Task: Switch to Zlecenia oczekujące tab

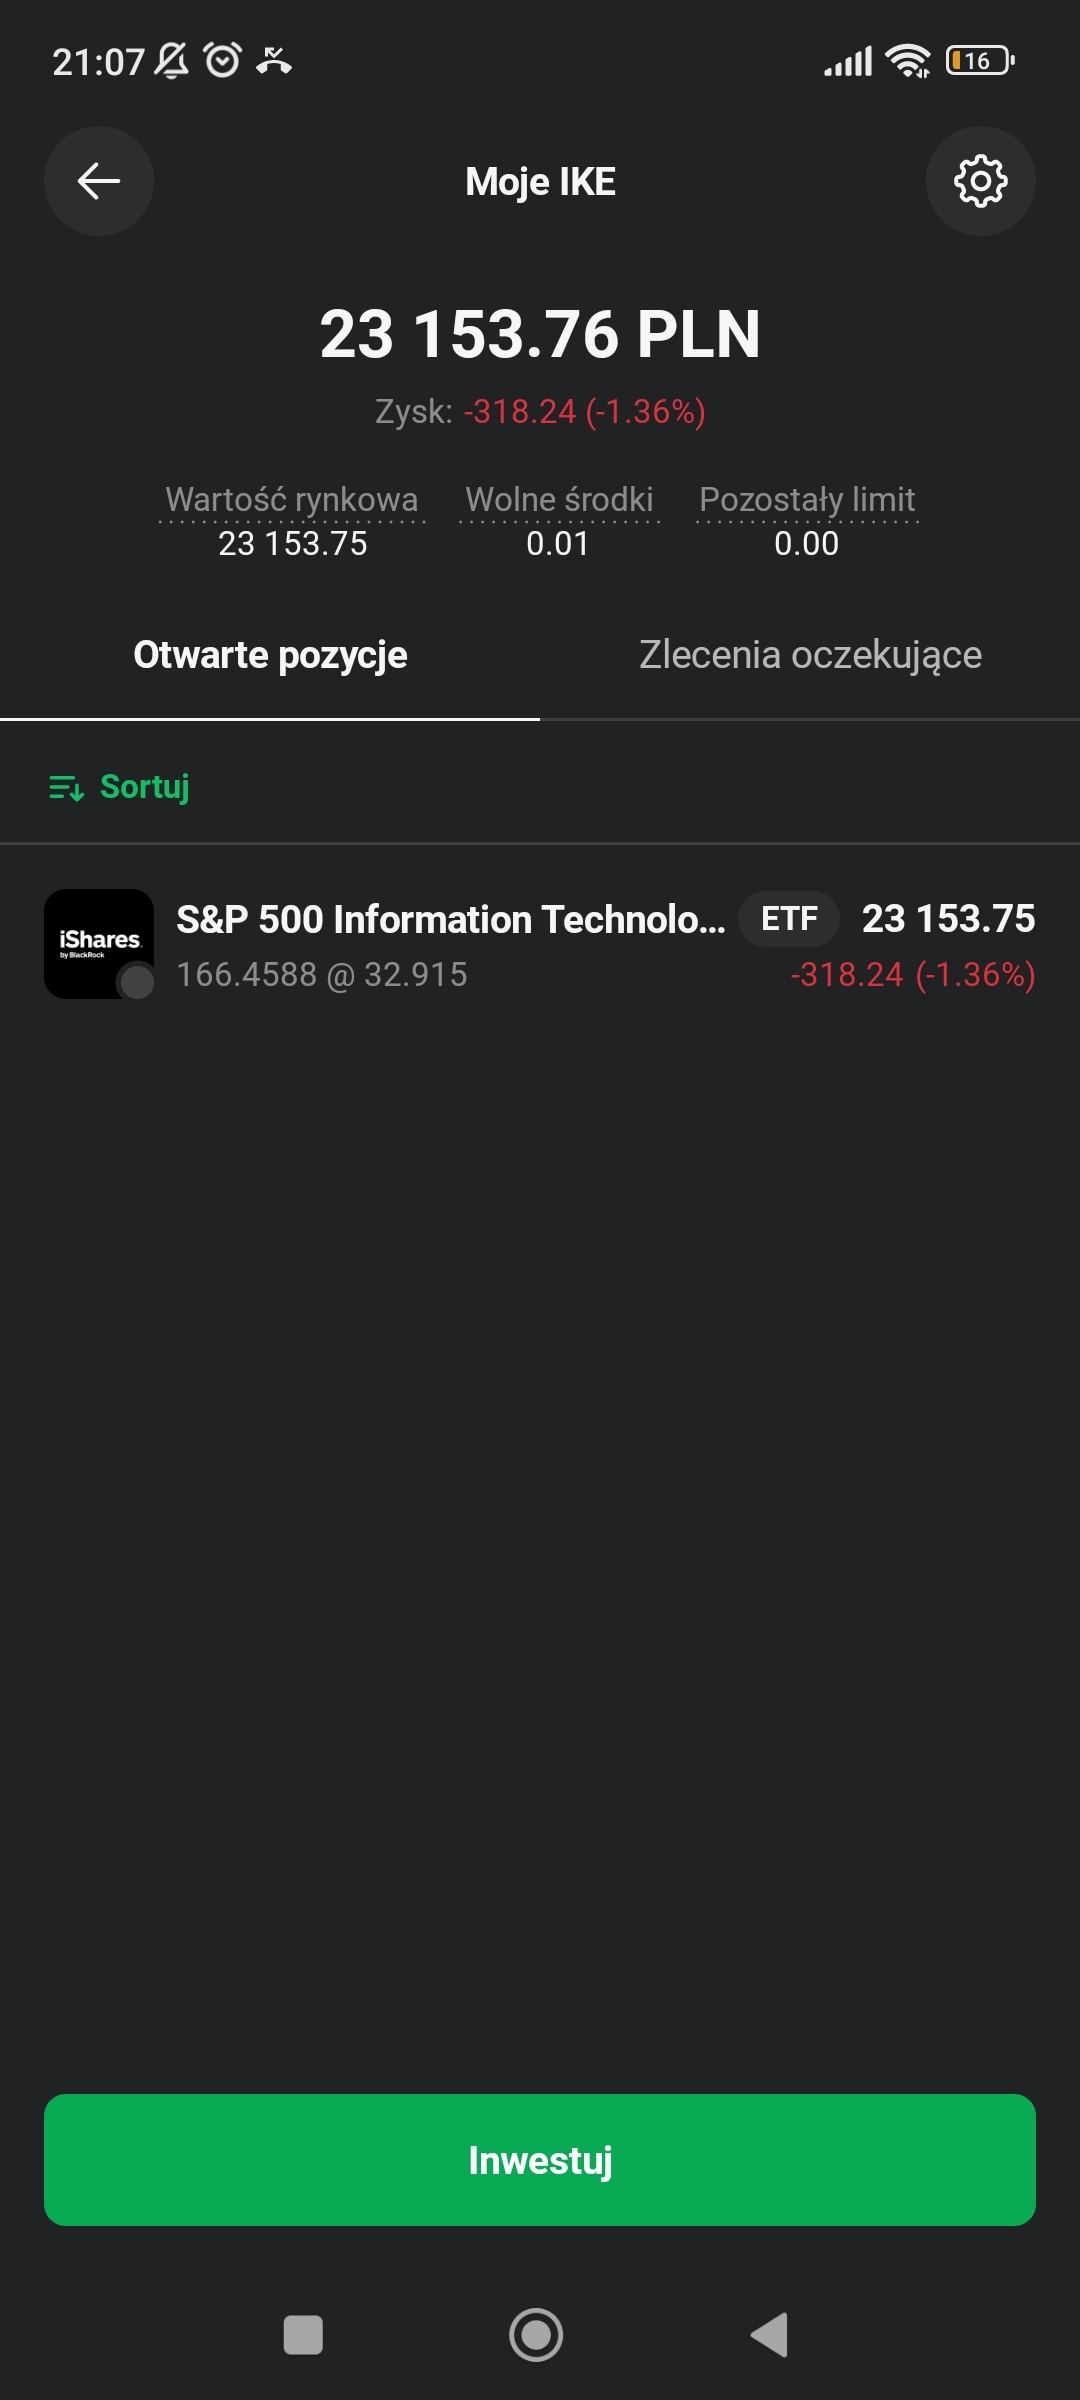Action: tap(810, 655)
